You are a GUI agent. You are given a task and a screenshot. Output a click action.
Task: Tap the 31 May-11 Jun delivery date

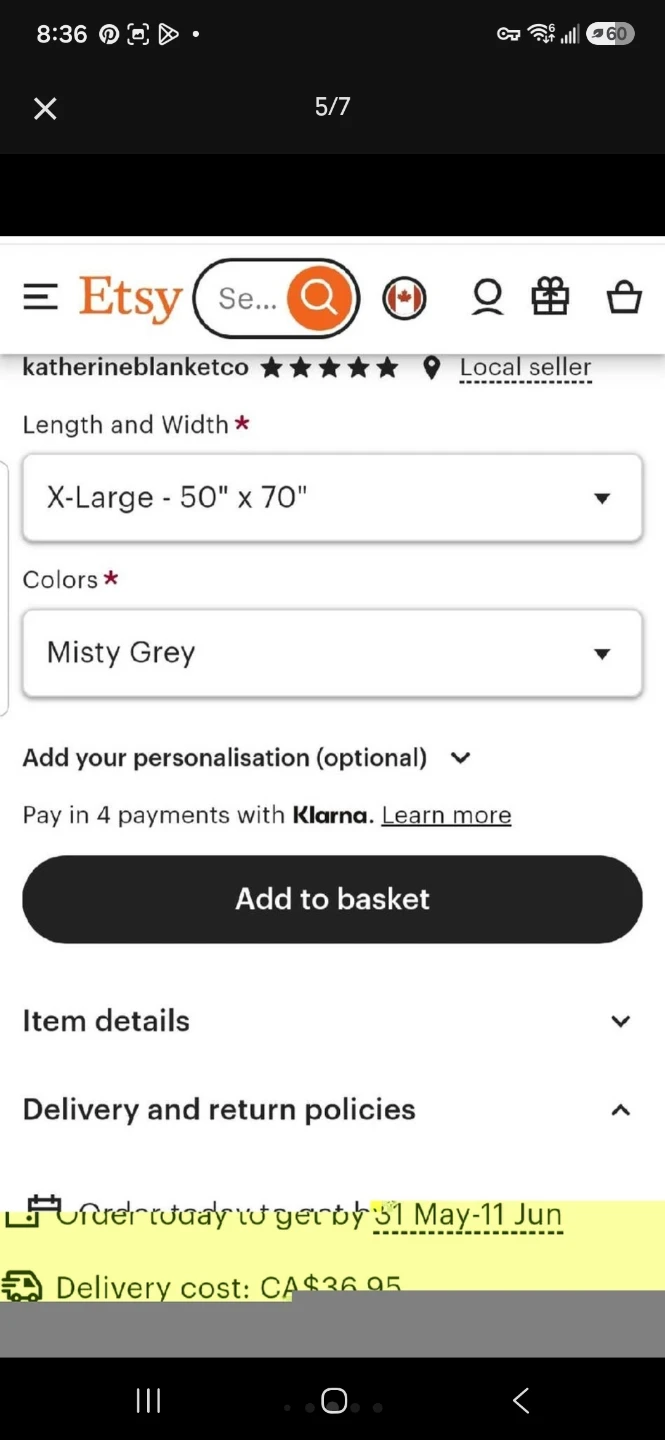[468, 1215]
